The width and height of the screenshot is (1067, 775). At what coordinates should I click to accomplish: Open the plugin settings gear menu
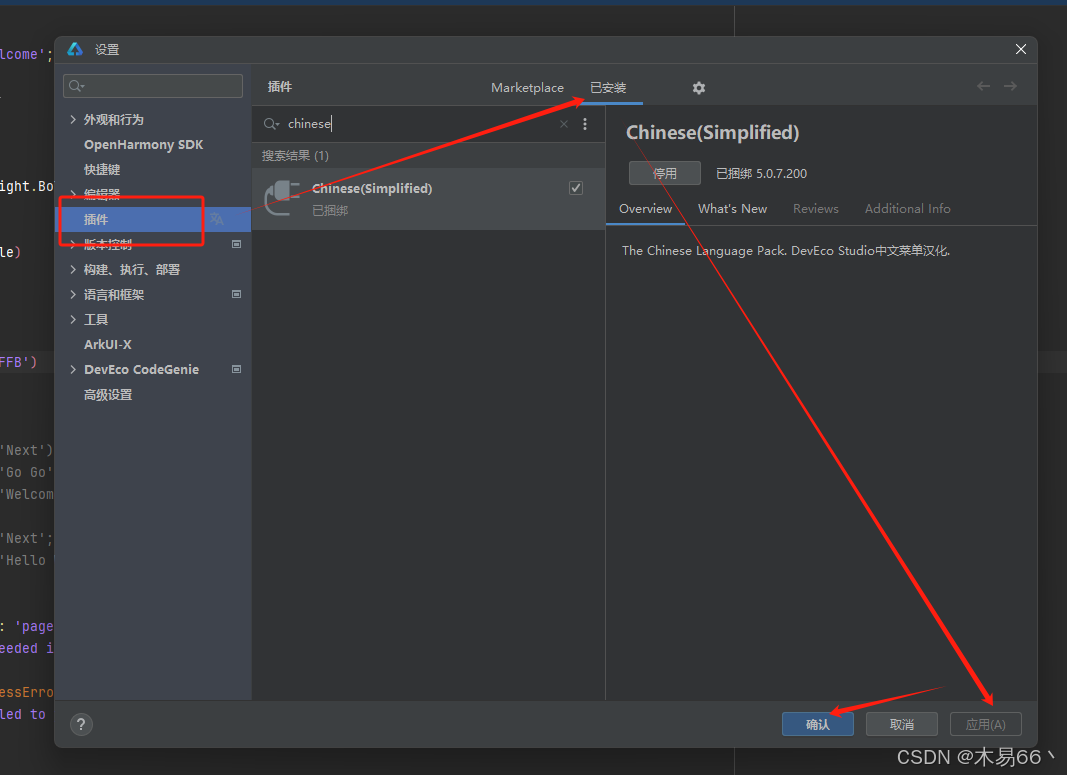click(x=698, y=88)
